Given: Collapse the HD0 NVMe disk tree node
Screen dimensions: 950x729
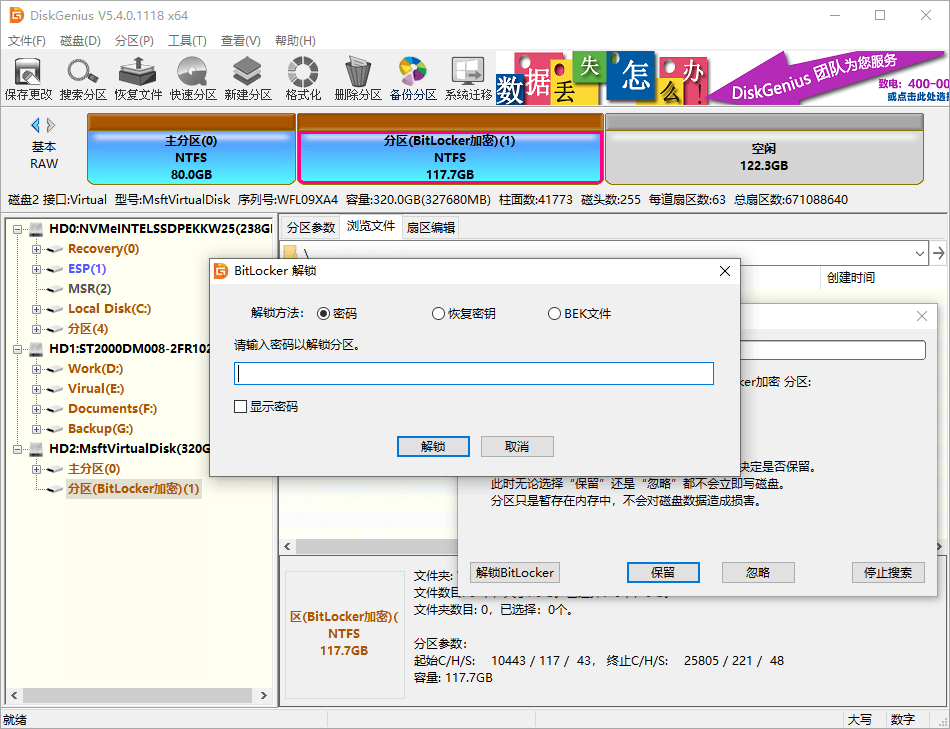Looking at the screenshot, I should (x=17, y=229).
